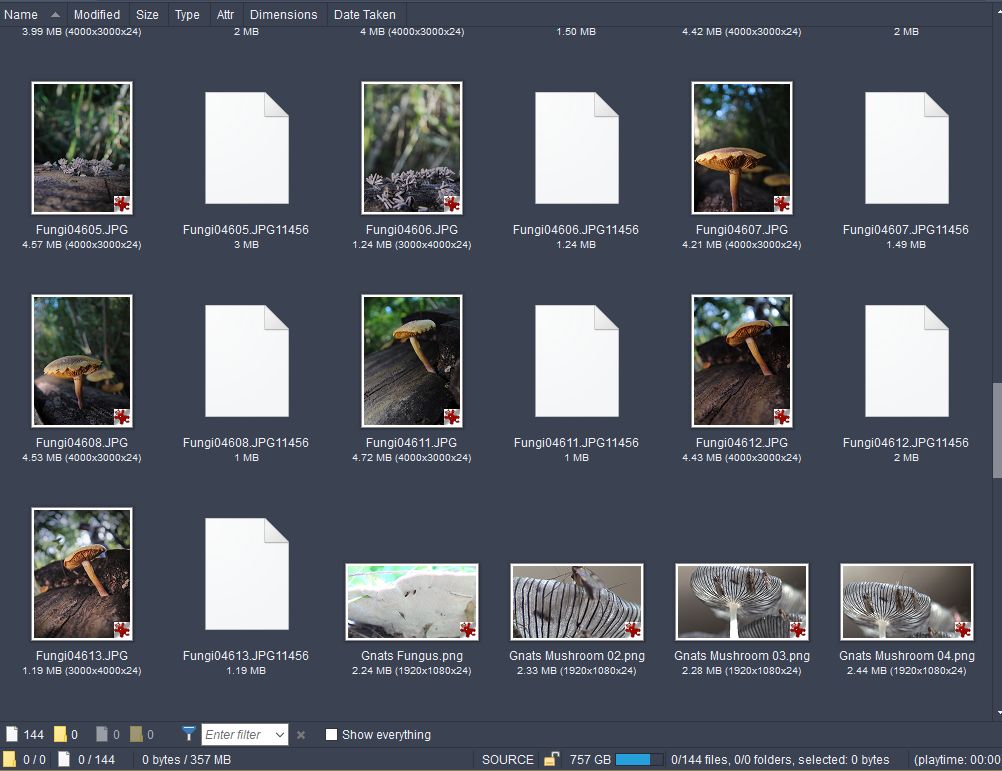Click the '4.72 MB (4000x3000x24)' size text
Viewport: 1002px width, 771px height.
tap(412, 457)
